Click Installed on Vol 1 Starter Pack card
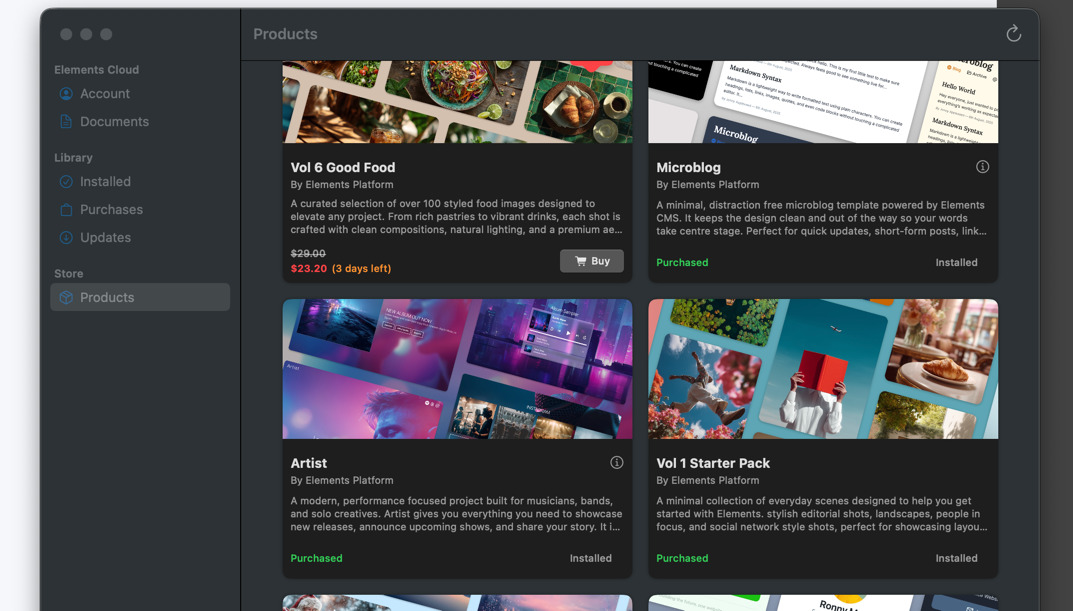The image size is (1073, 611). [957, 558]
